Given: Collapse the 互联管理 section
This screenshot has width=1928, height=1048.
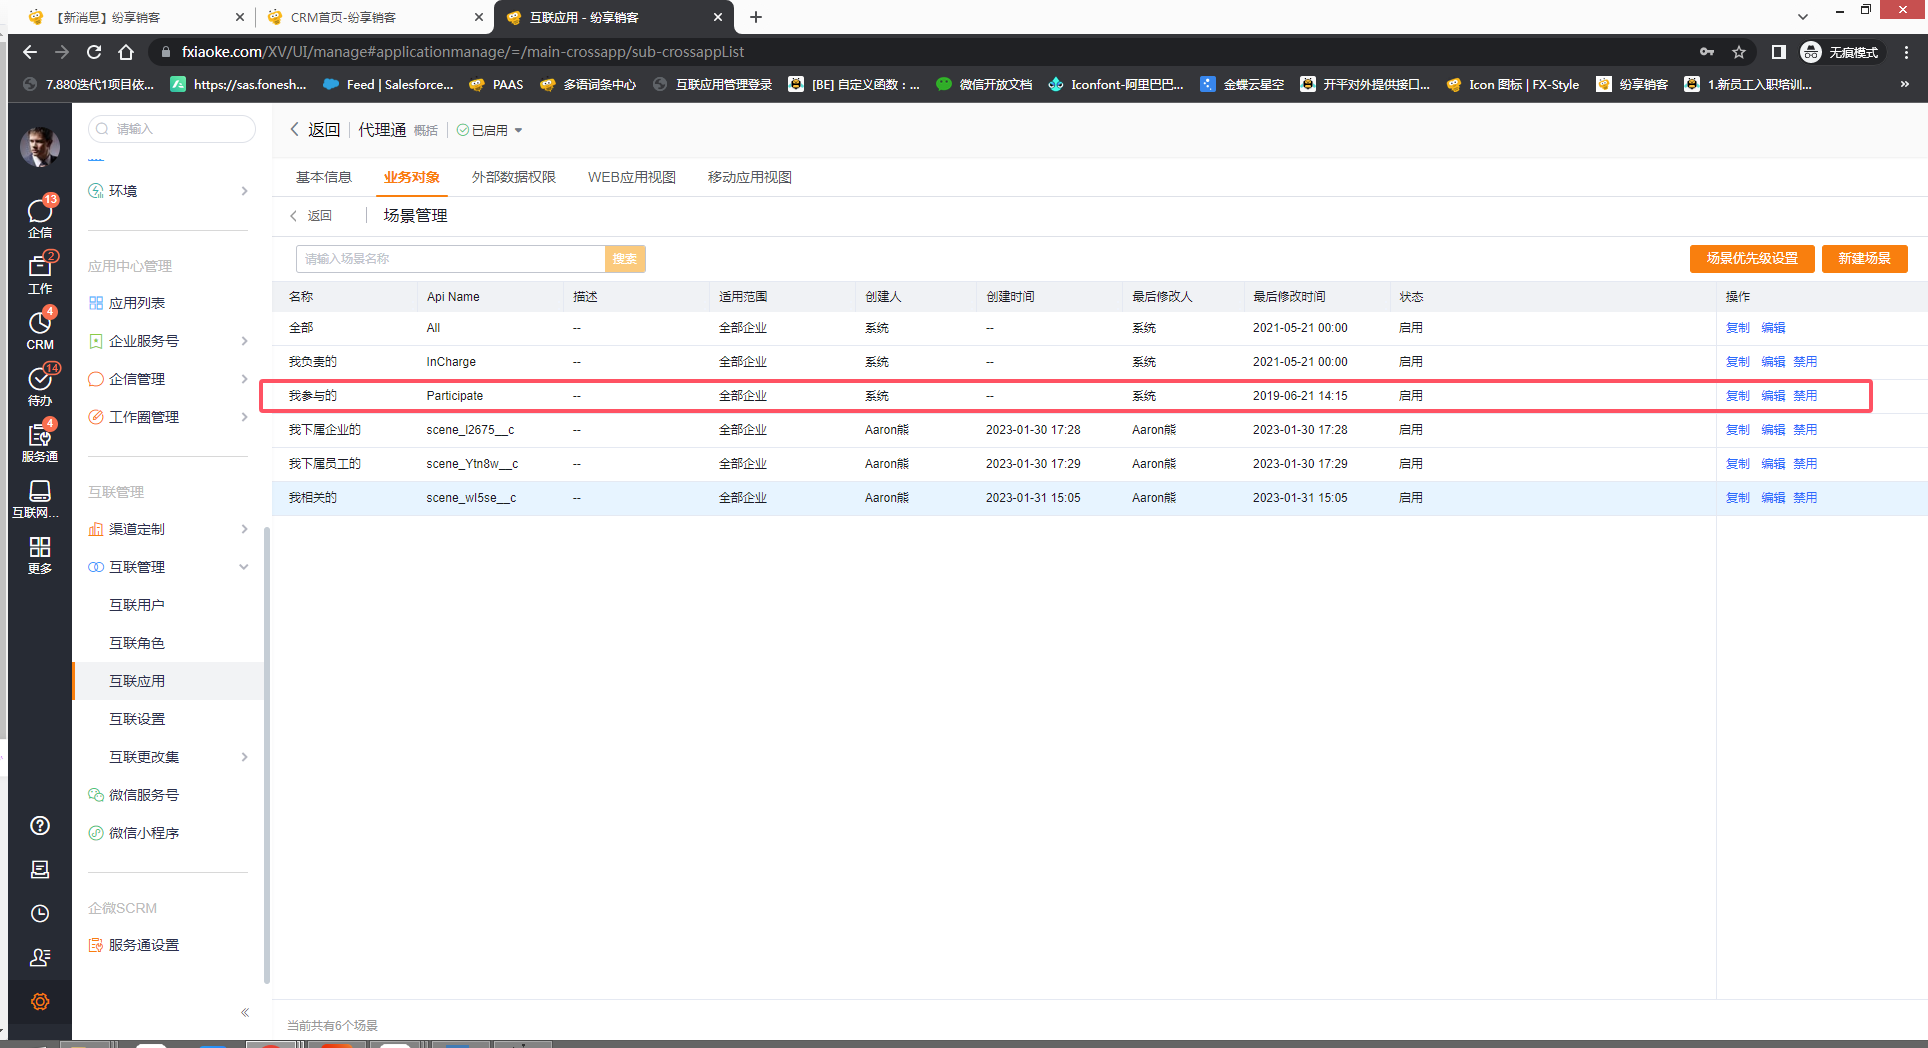Looking at the screenshot, I should pos(243,567).
